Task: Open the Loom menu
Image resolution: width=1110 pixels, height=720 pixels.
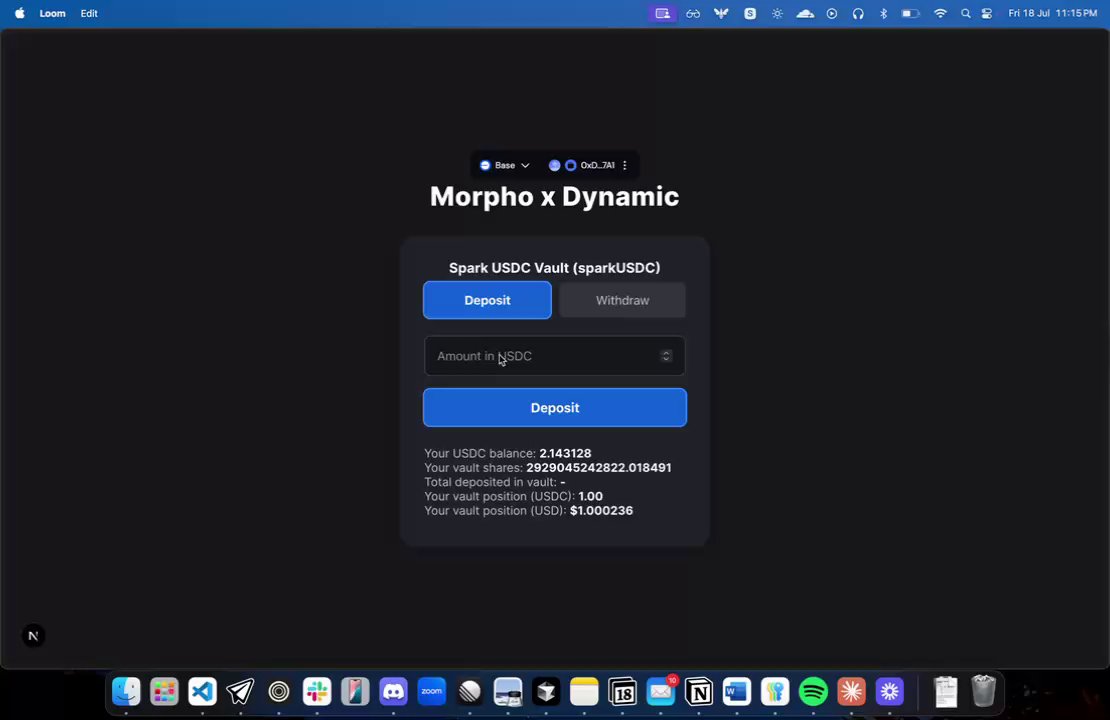Action: (52, 13)
